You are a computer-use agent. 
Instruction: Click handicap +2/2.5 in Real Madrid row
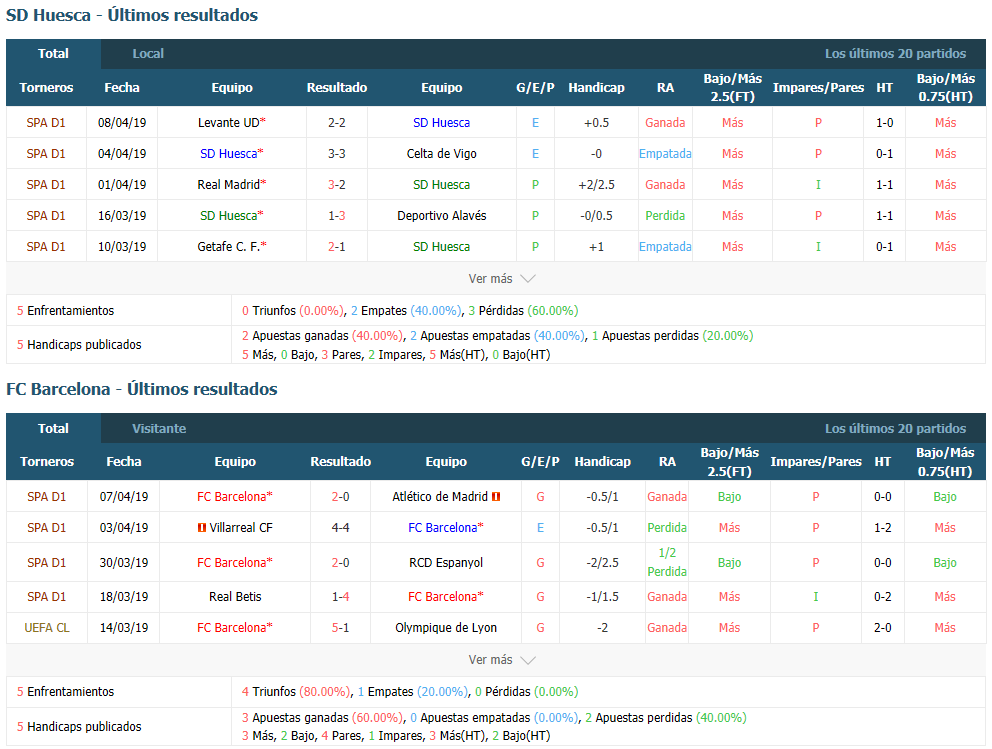coord(596,185)
